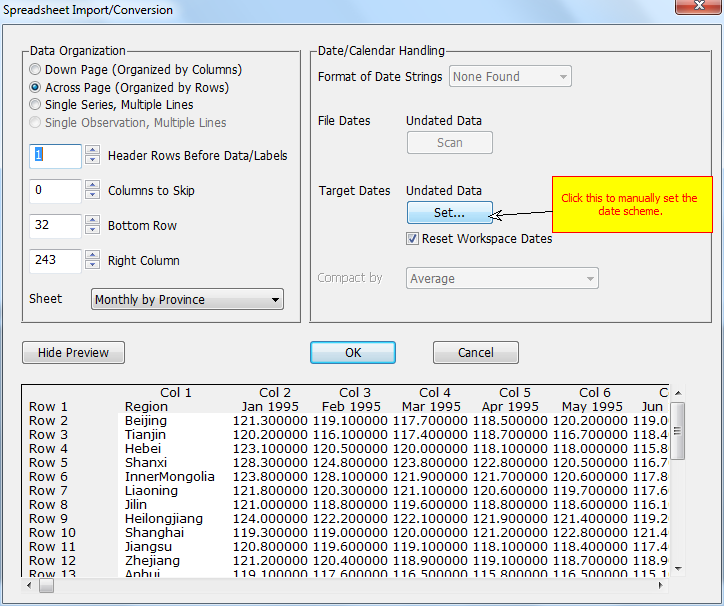Screen dimensions: 724x606
Task: Click up arrow for Columns to Skip
Action: coord(92,185)
